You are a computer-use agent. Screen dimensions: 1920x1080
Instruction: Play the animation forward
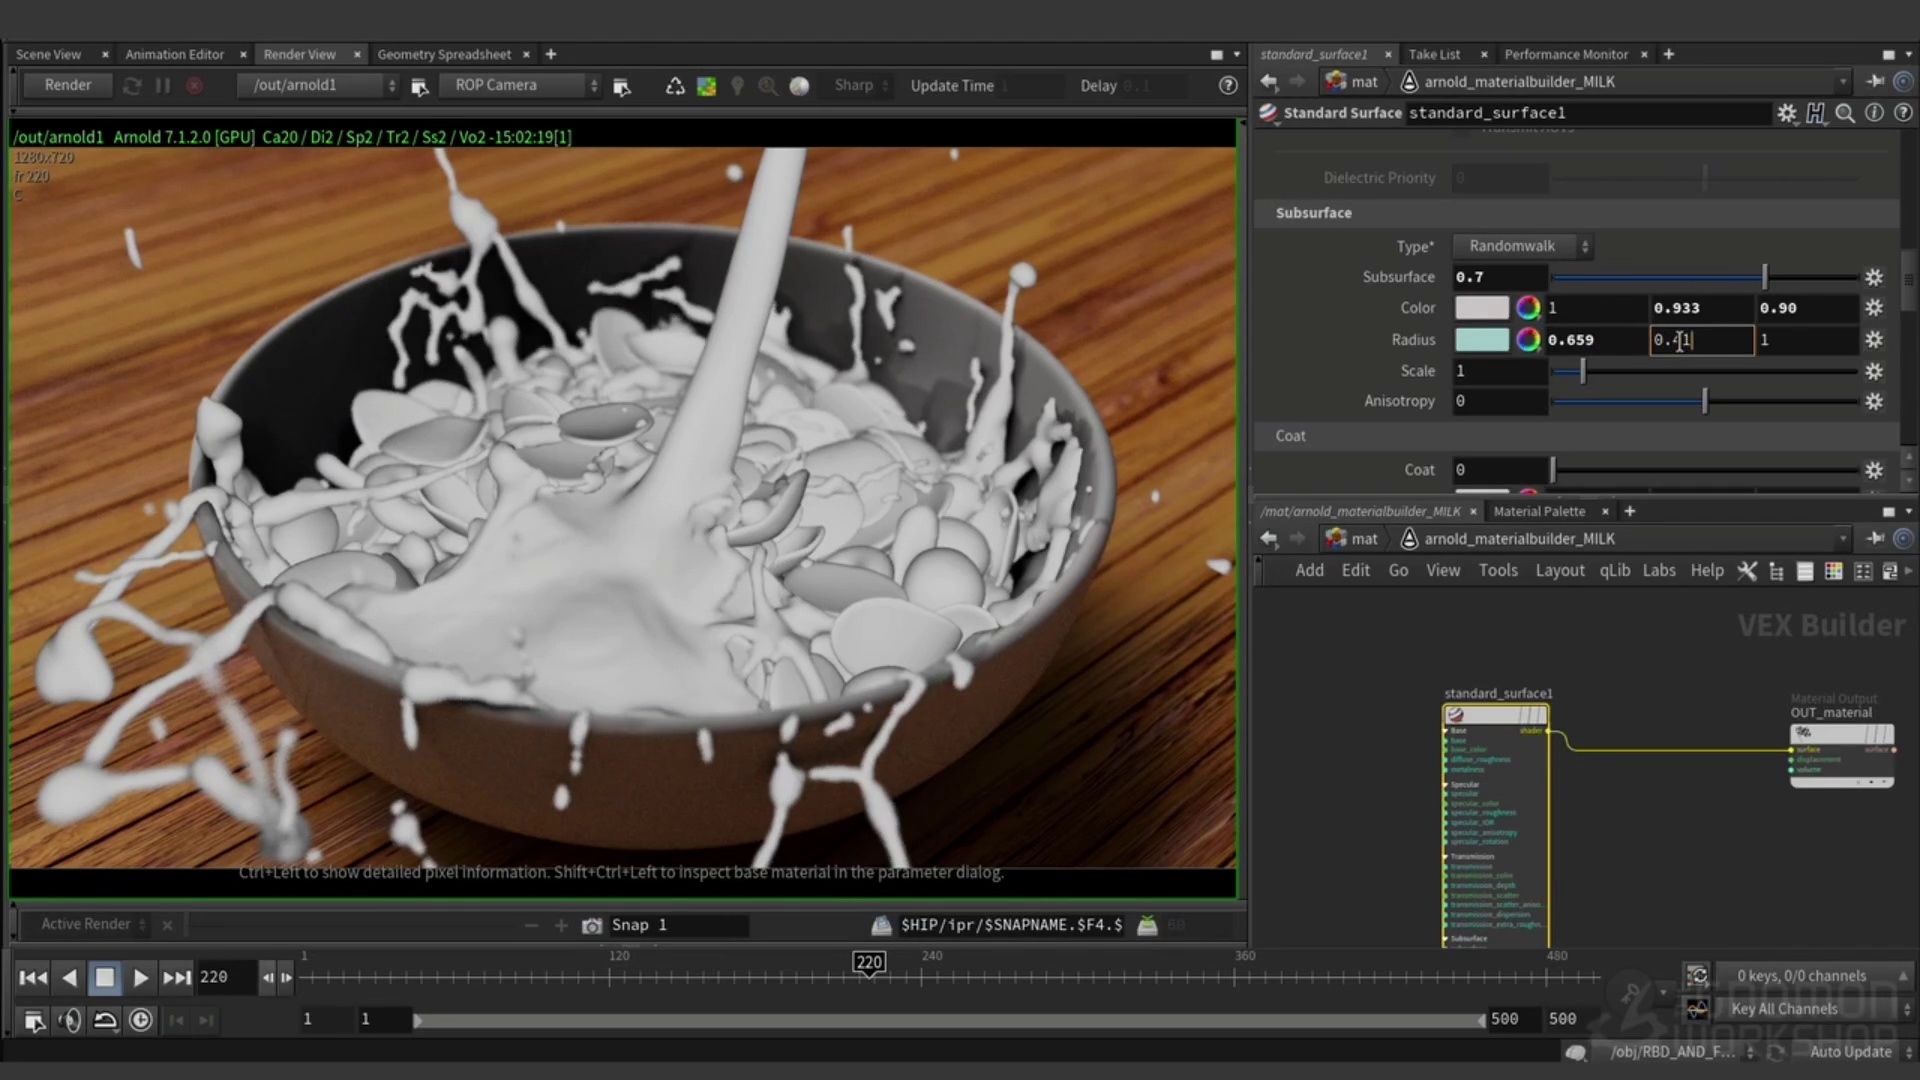point(141,978)
